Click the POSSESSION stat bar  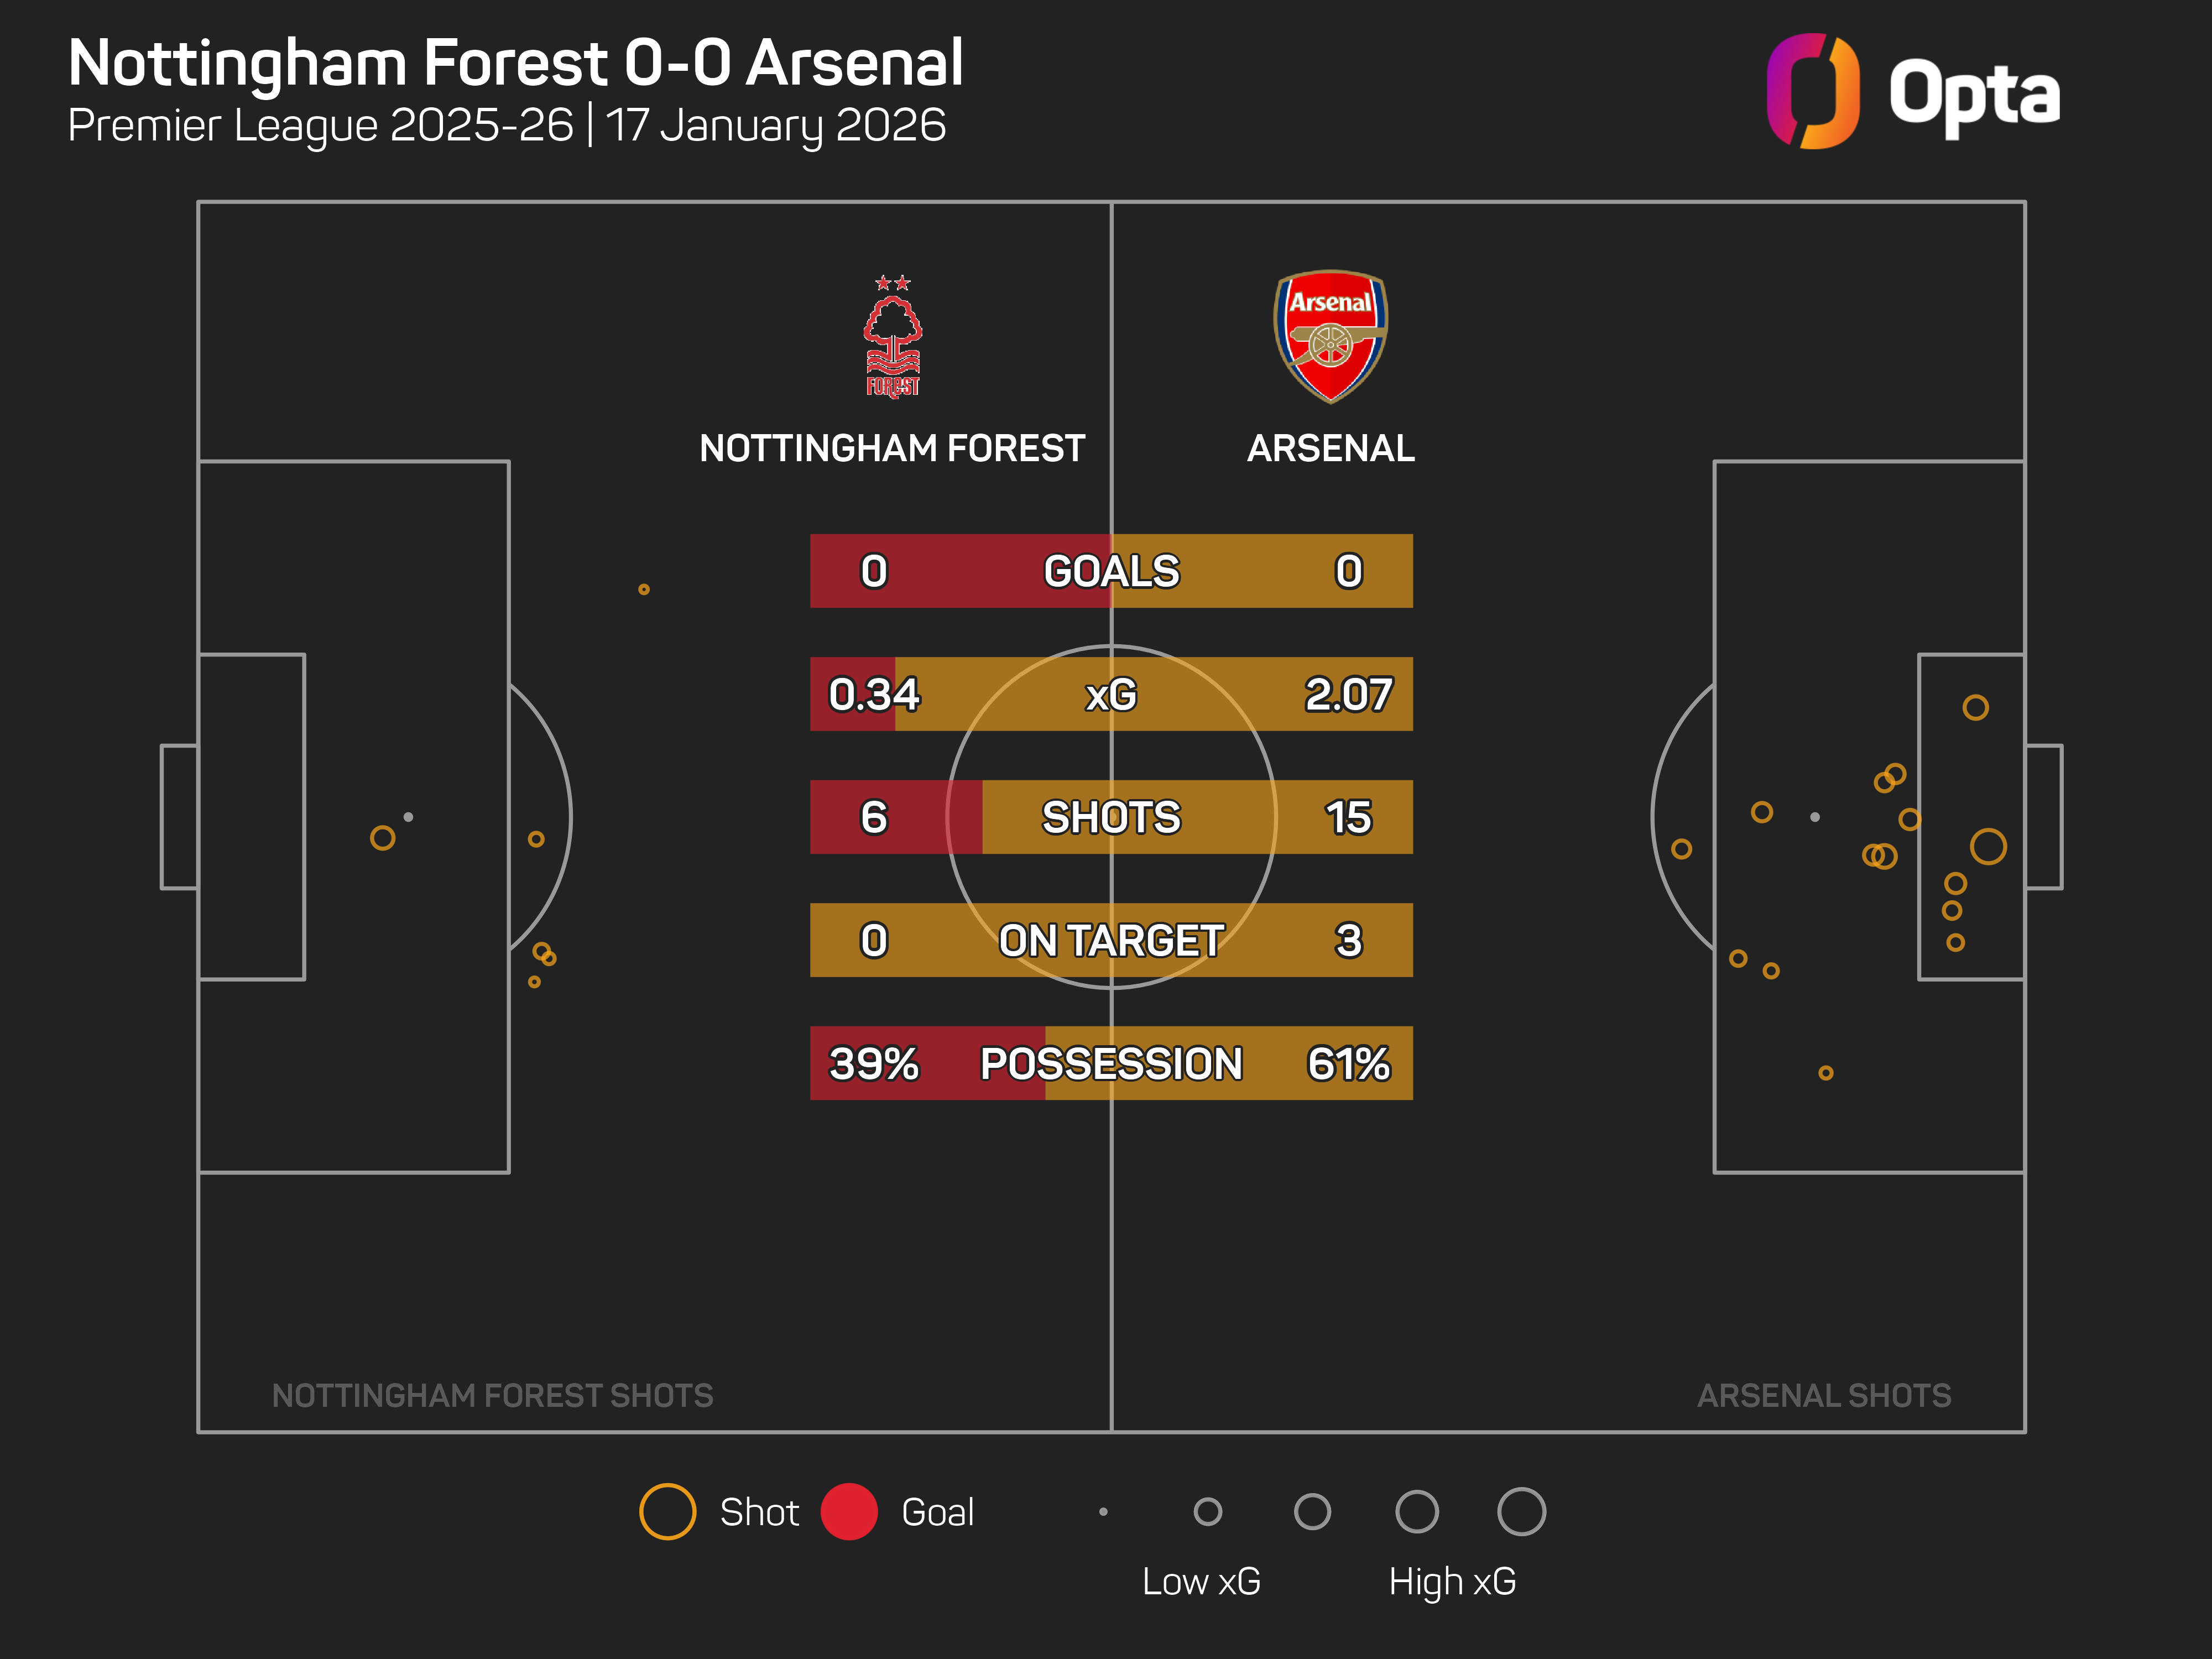point(1111,1063)
